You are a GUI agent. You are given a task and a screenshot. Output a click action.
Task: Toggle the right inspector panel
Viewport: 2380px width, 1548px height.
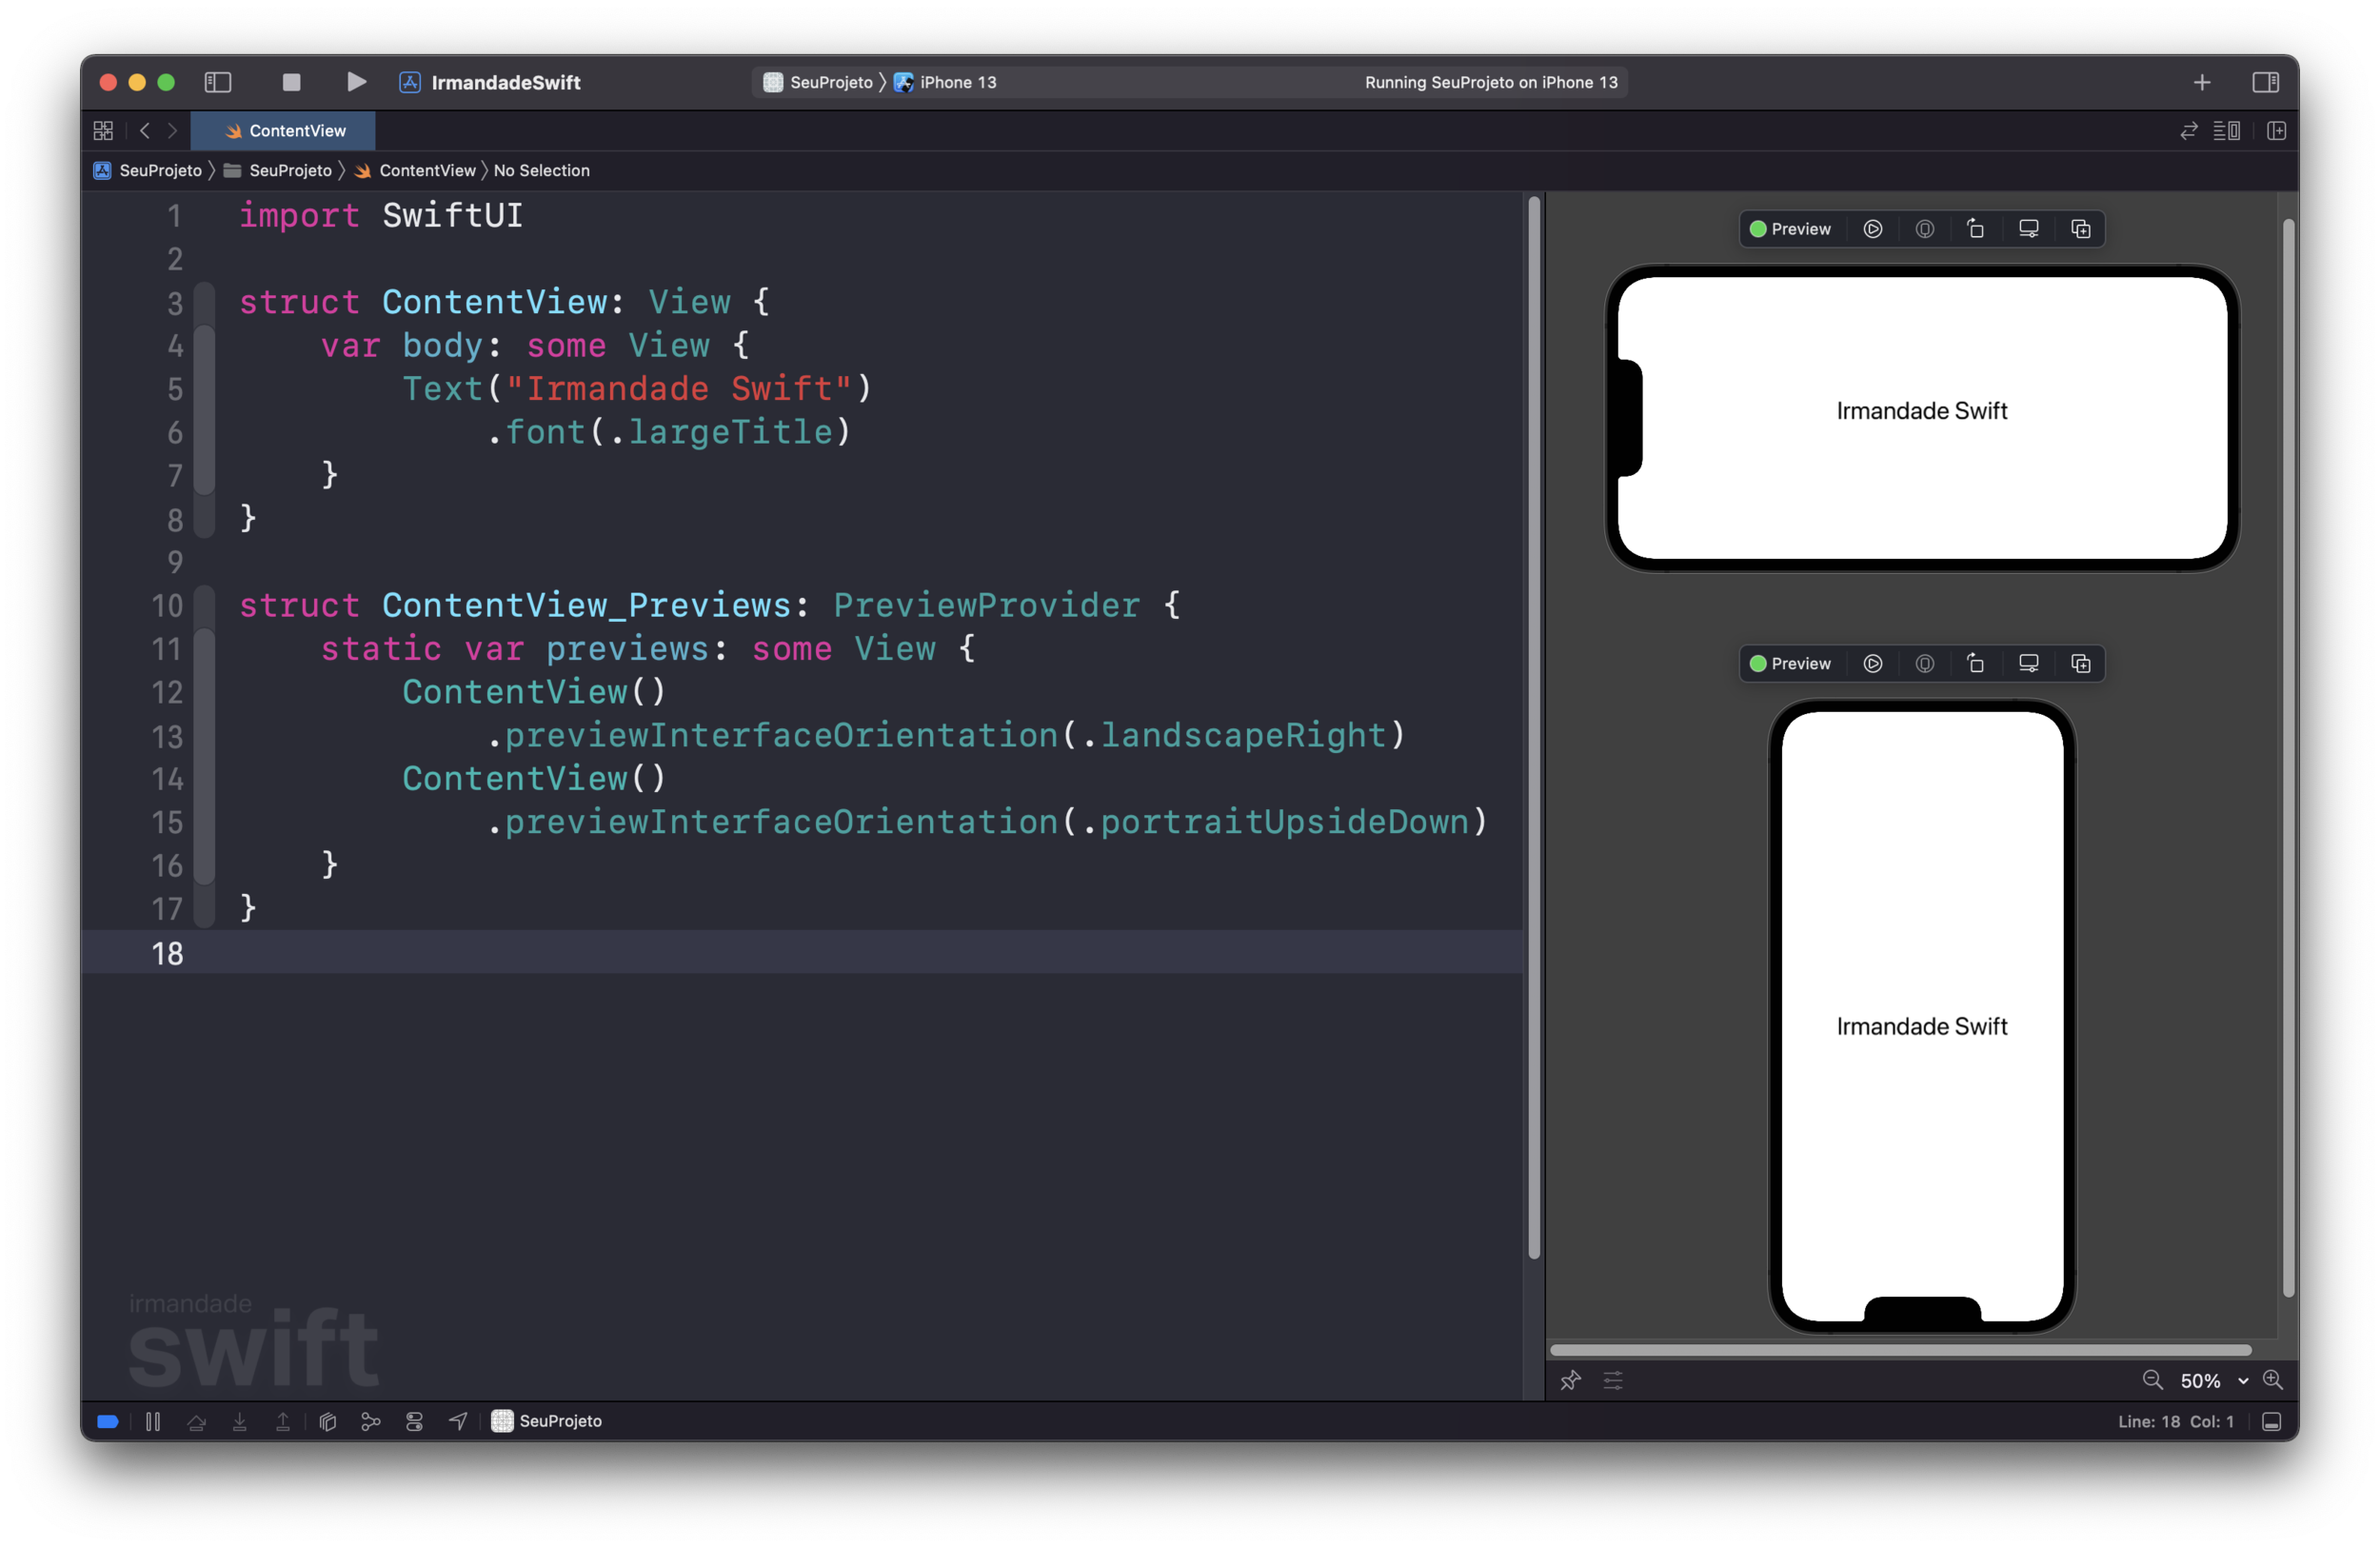coord(2265,82)
